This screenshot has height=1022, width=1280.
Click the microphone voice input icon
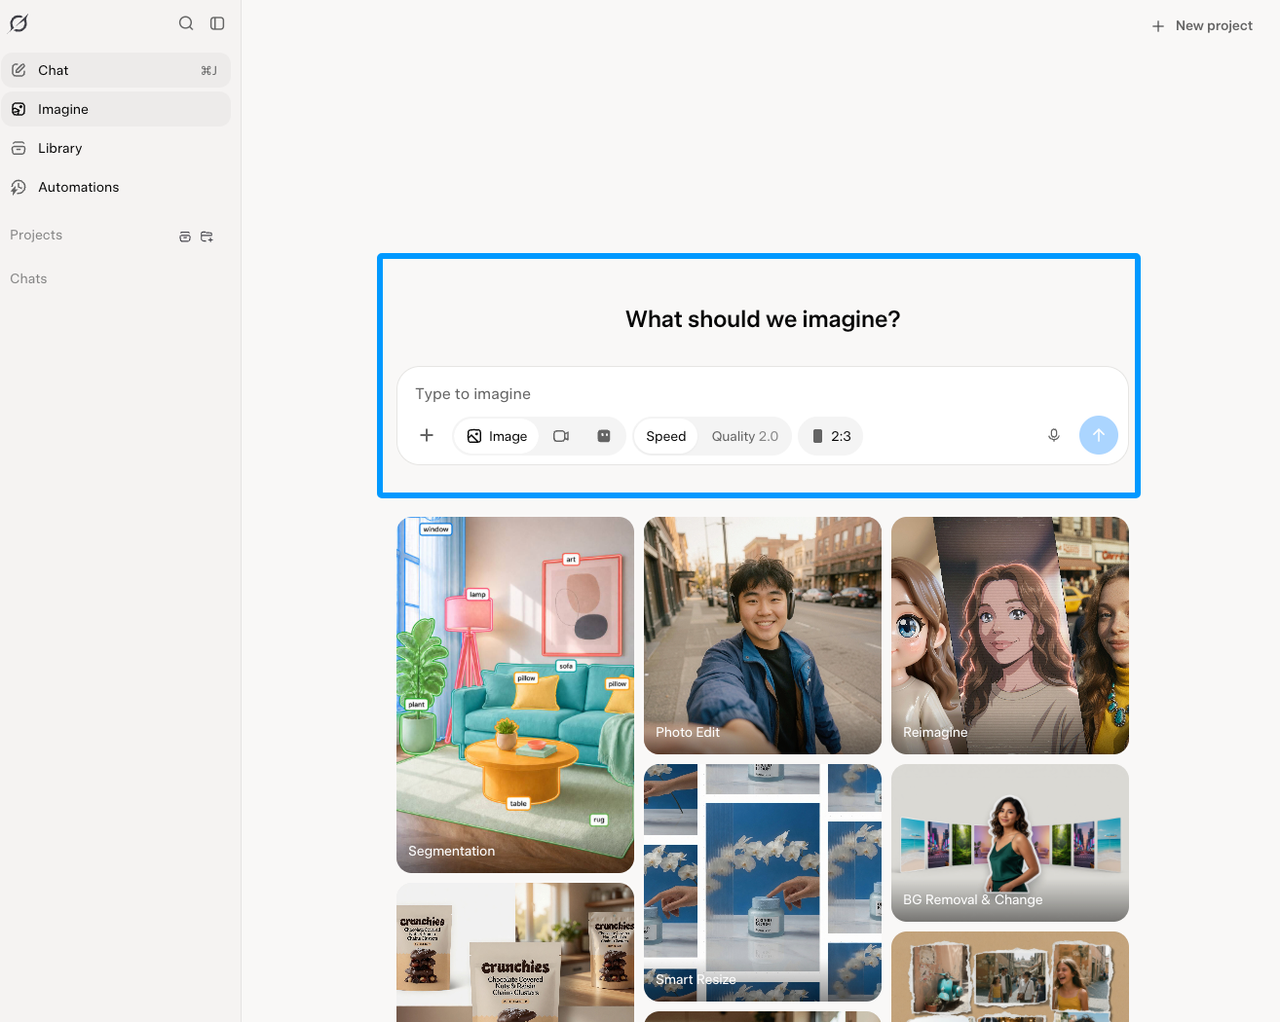(x=1054, y=435)
